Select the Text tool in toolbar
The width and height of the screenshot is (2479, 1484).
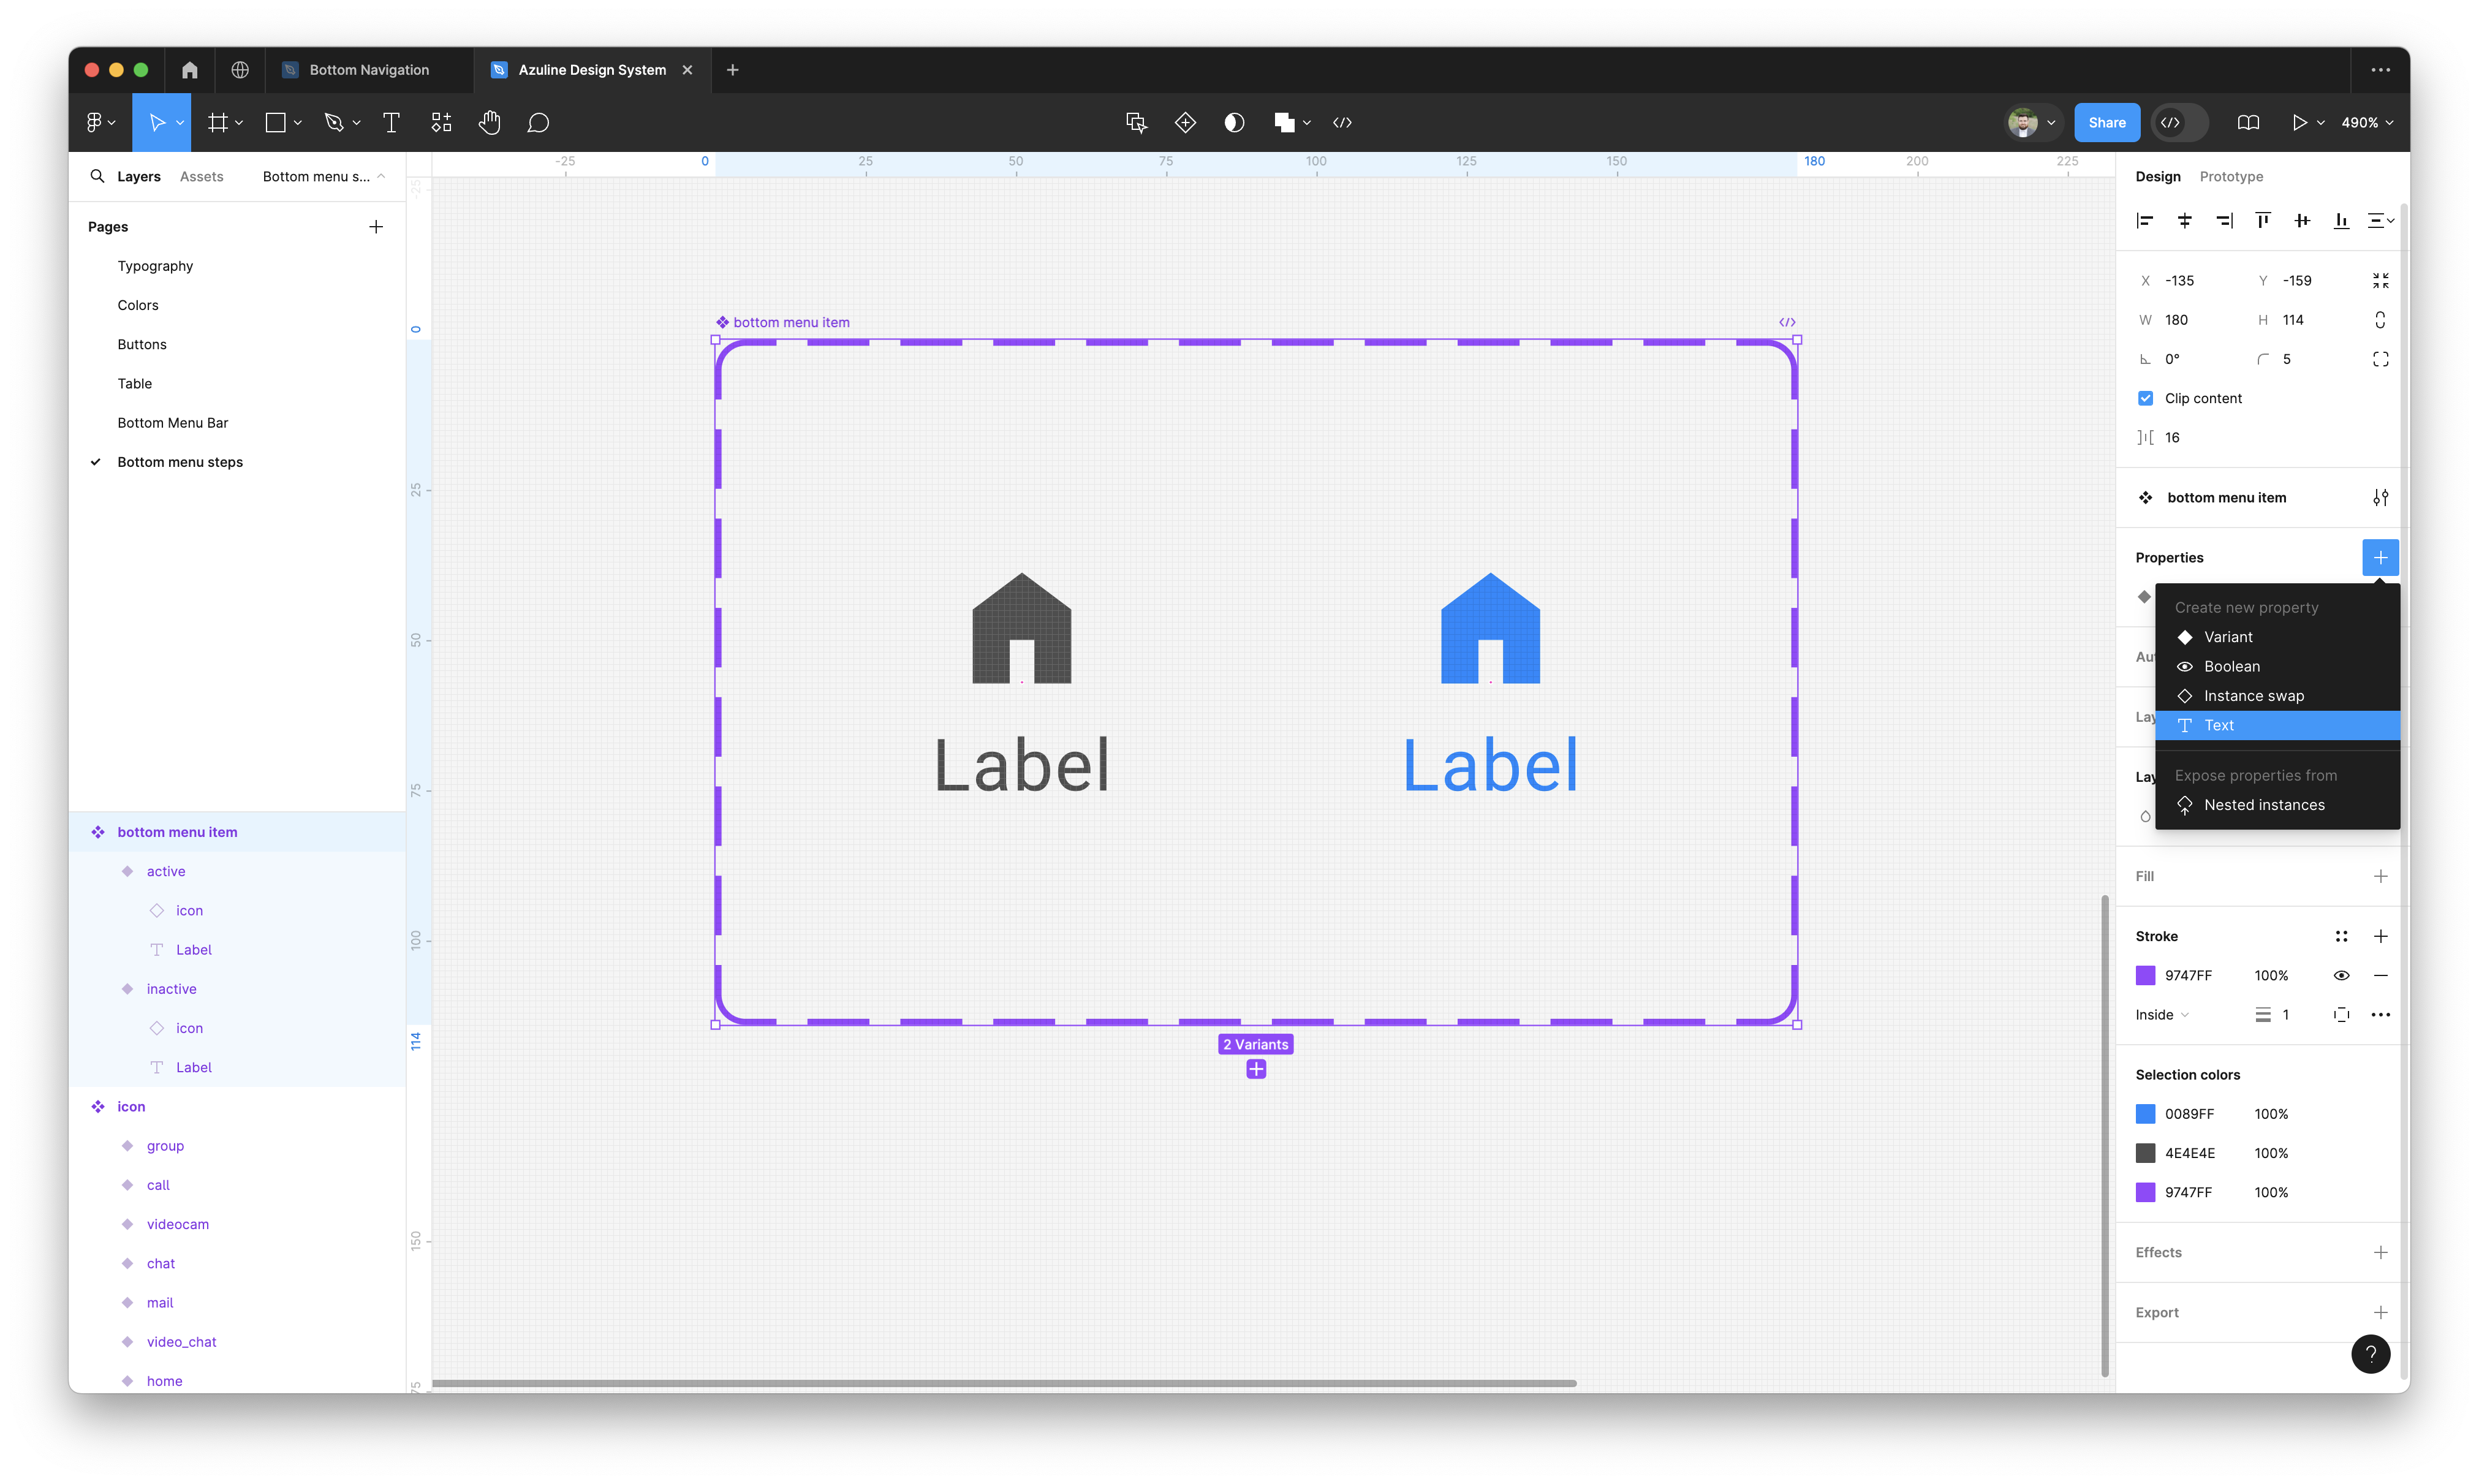coord(391,122)
